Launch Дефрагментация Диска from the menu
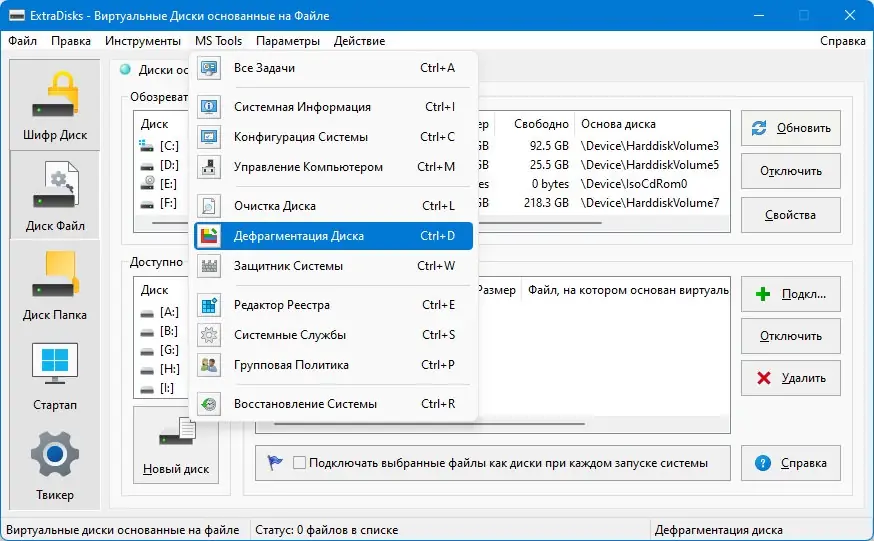The width and height of the screenshot is (874, 541). click(333, 236)
